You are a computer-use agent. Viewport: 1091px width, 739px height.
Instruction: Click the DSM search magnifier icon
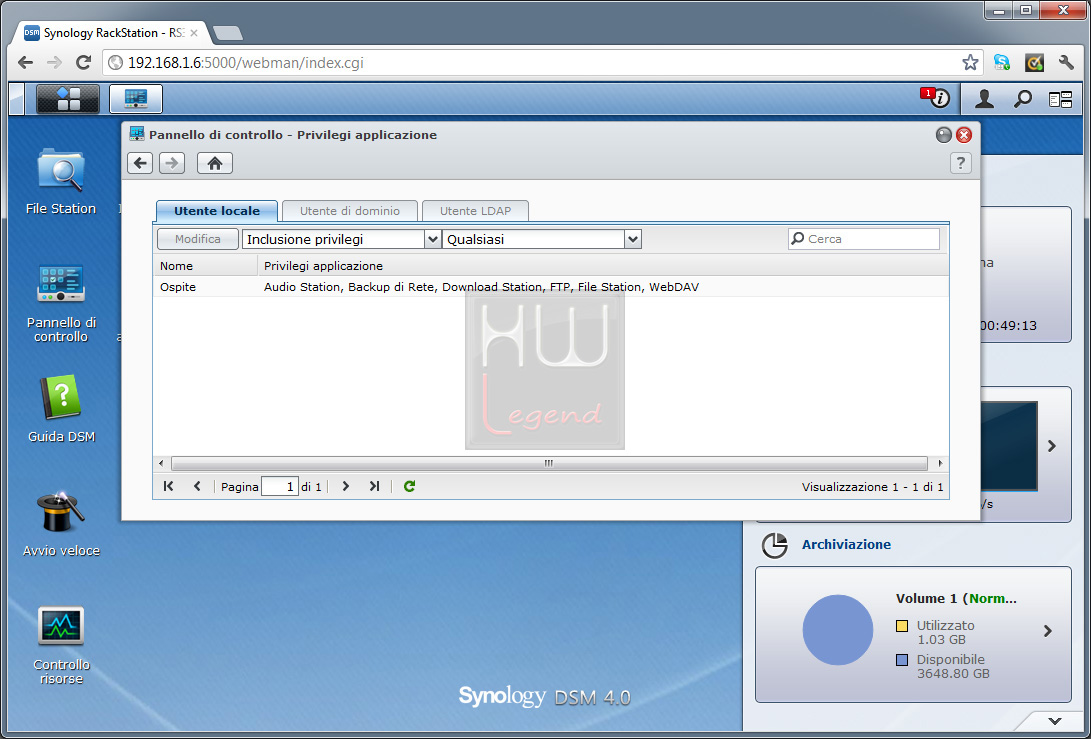1022,99
